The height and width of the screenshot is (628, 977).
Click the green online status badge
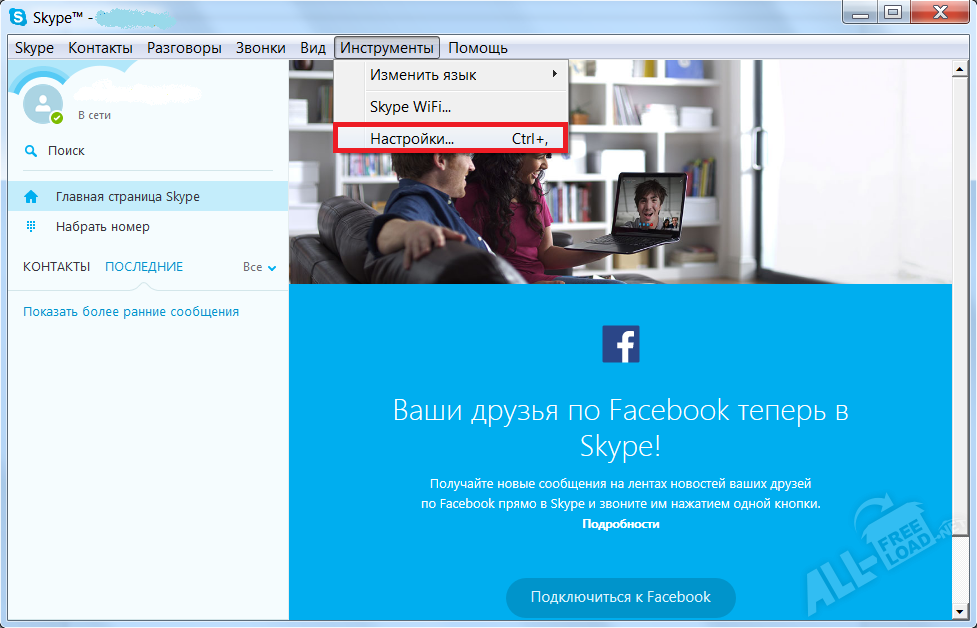[x=57, y=118]
